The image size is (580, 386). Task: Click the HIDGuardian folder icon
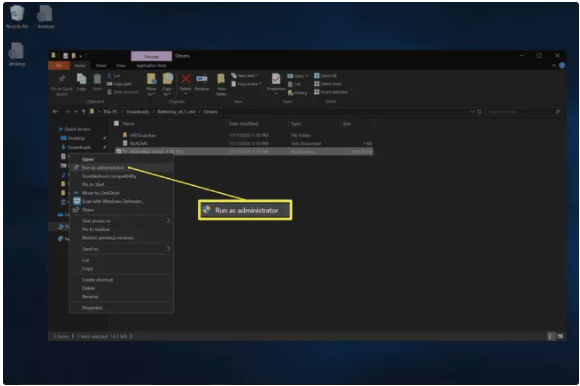pos(125,135)
